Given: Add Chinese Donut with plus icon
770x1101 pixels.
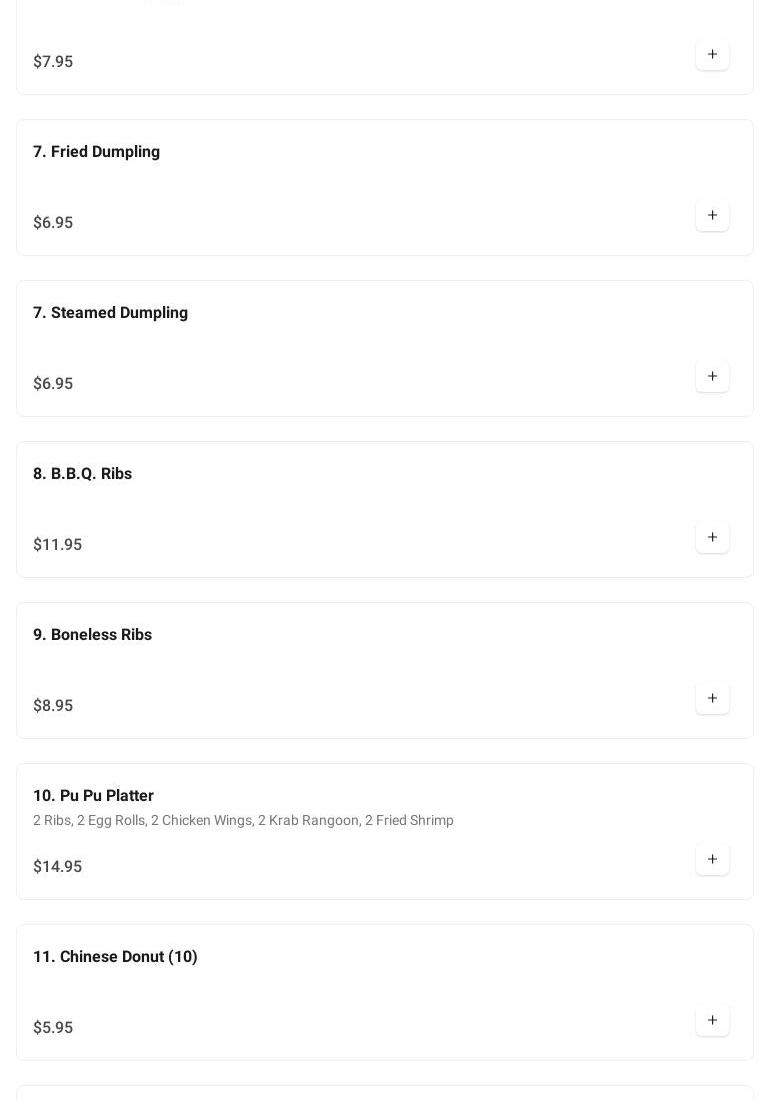Looking at the screenshot, I should pyautogui.click(x=712, y=1020).
